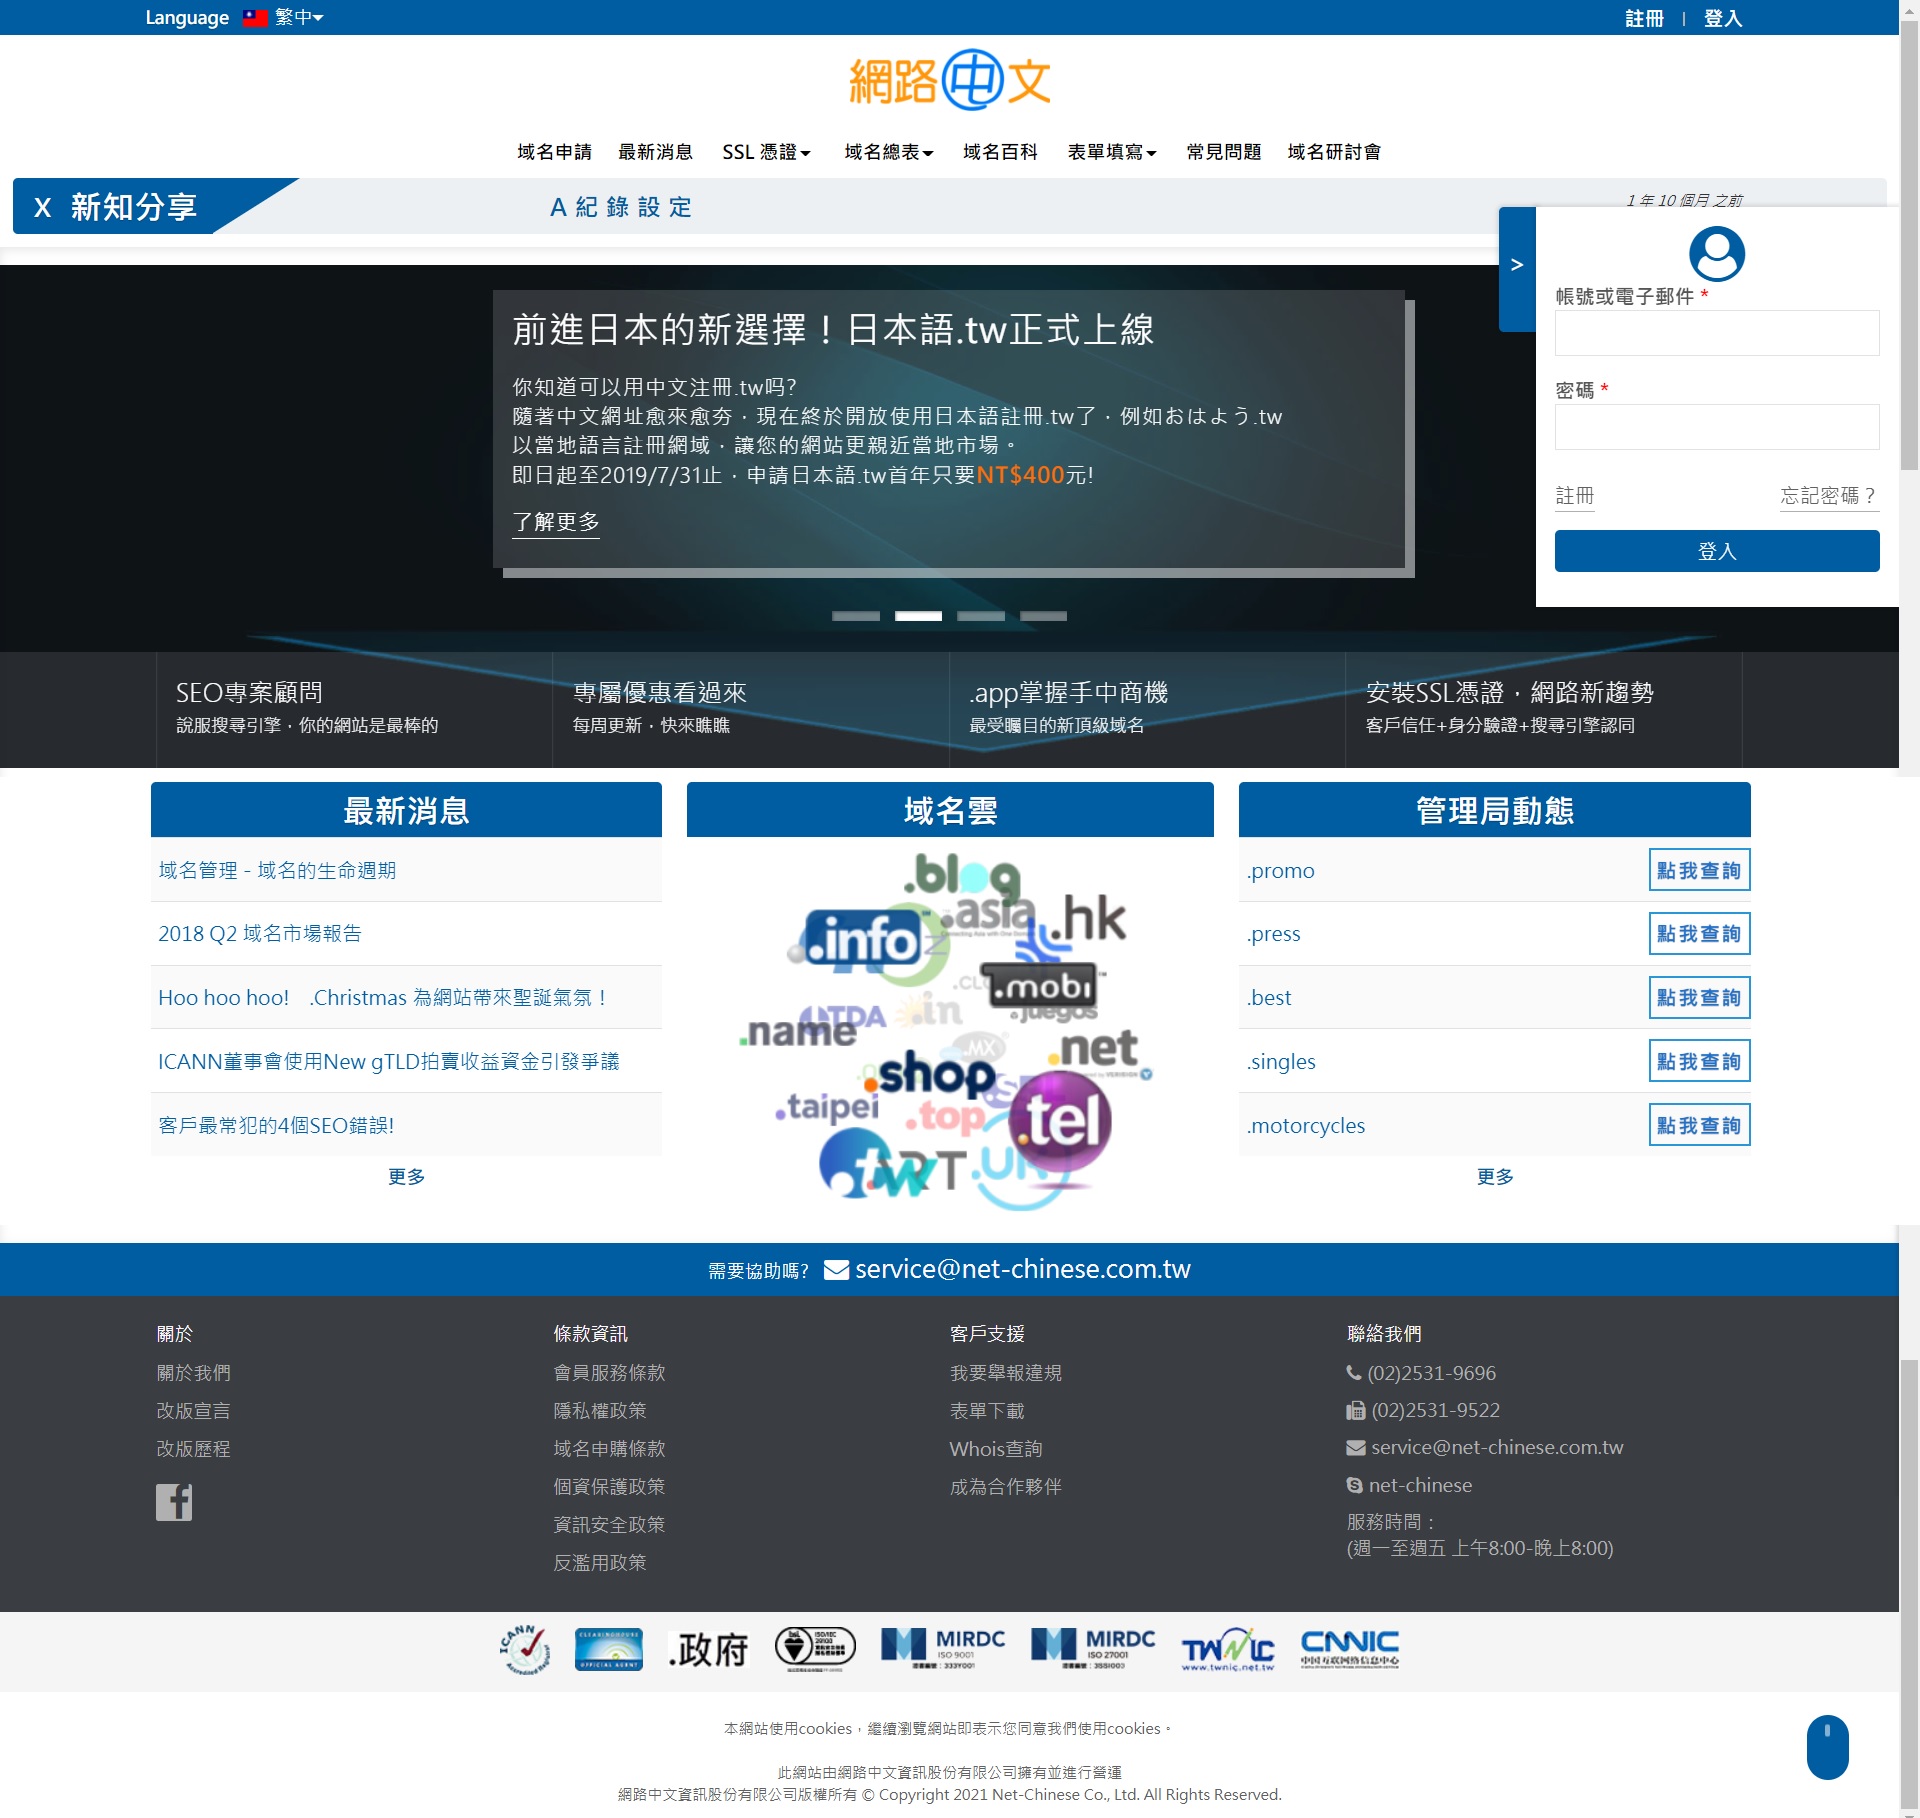Click the envelope icon beside service email banner
Viewport: 1920px width, 1818px height.
(x=836, y=1269)
